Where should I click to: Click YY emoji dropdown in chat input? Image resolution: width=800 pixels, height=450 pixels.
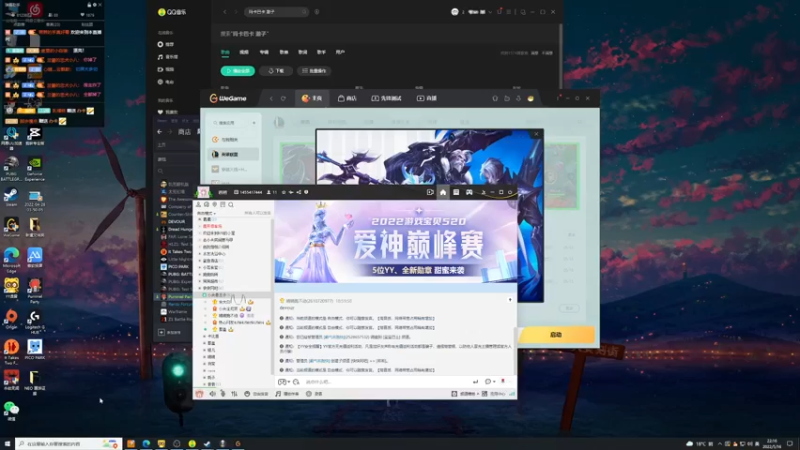click(284, 382)
